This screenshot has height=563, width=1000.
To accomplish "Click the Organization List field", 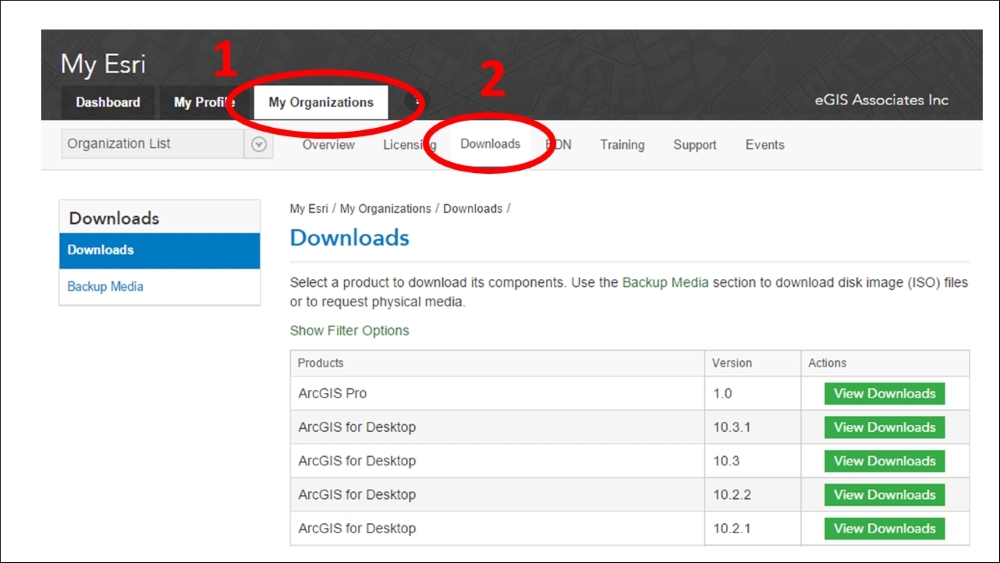I will 153,144.
